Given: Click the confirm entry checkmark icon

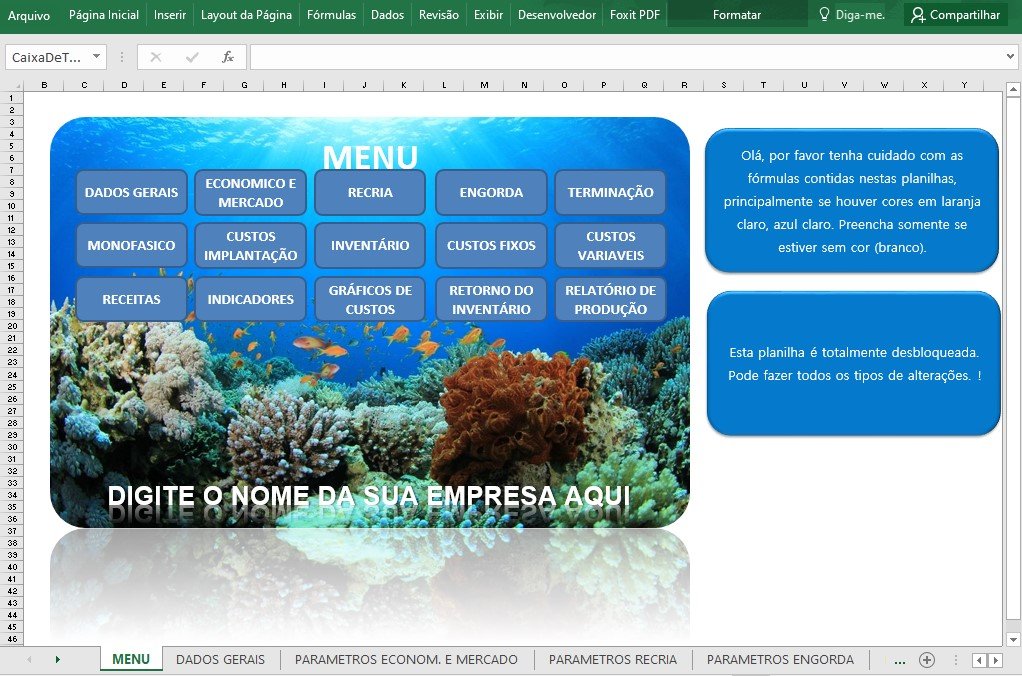Looking at the screenshot, I should [x=192, y=57].
